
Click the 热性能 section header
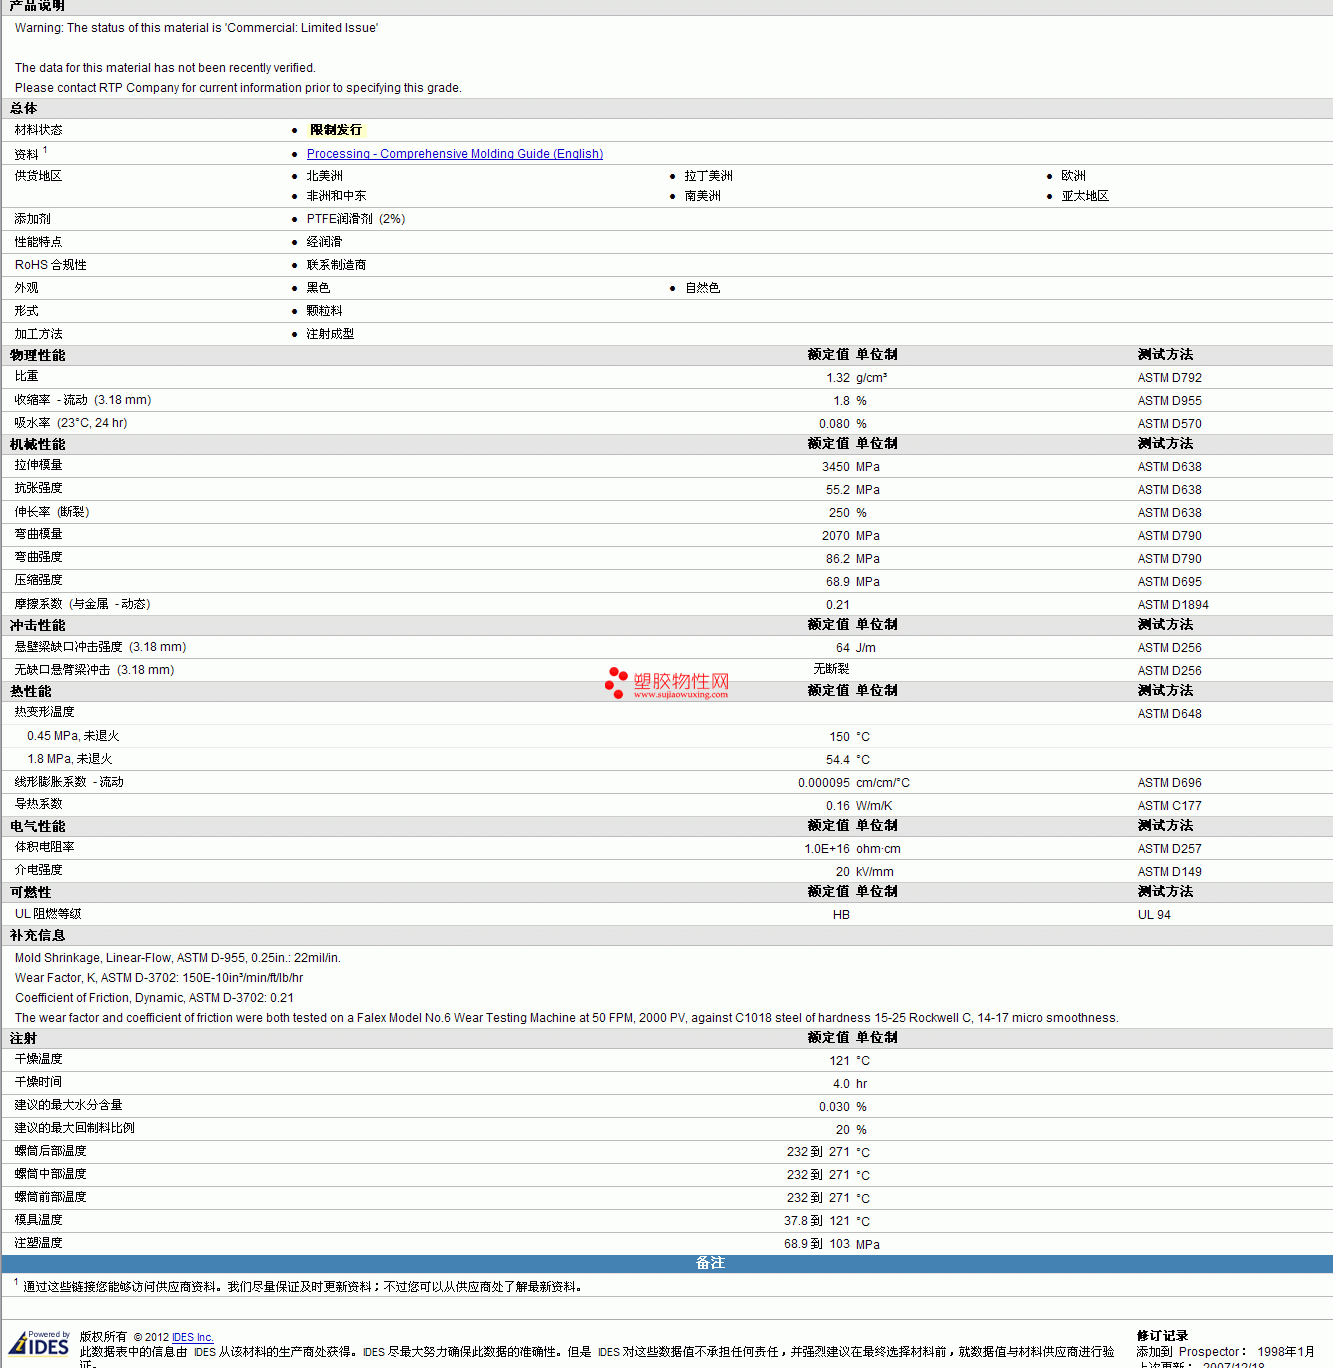tap(31, 692)
